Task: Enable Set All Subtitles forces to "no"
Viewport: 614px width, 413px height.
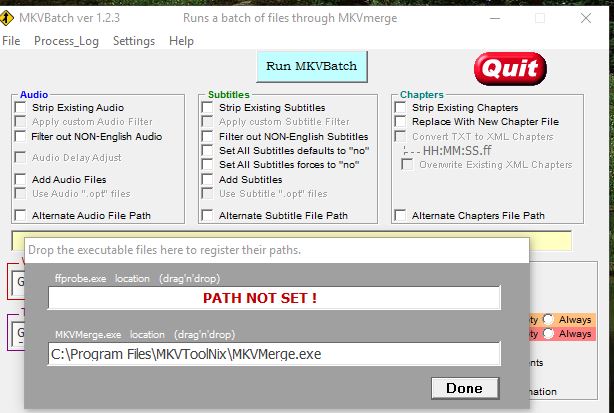Action: [207, 164]
